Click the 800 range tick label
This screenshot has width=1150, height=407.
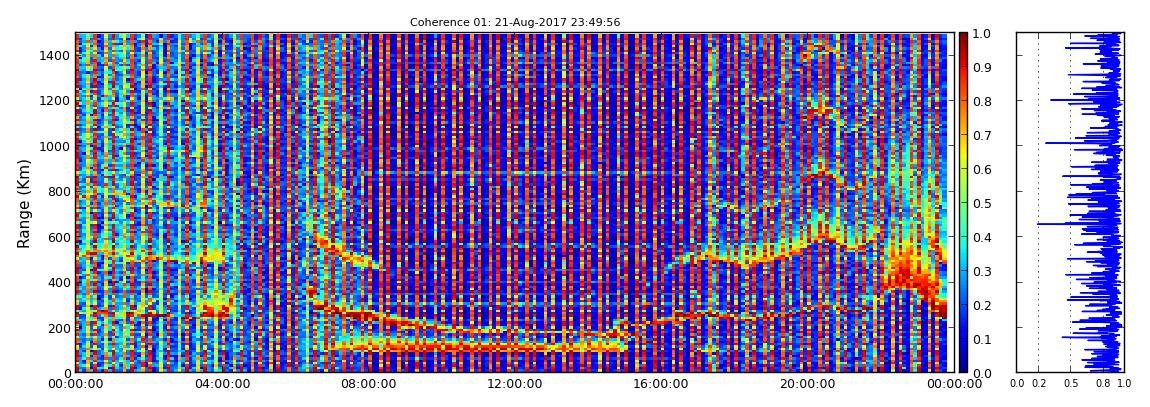point(59,192)
